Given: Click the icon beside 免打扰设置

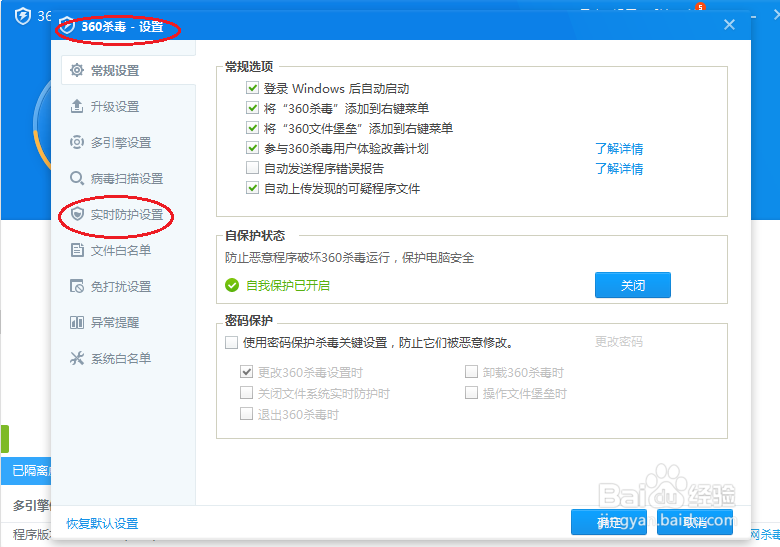Looking at the screenshot, I should [x=77, y=286].
